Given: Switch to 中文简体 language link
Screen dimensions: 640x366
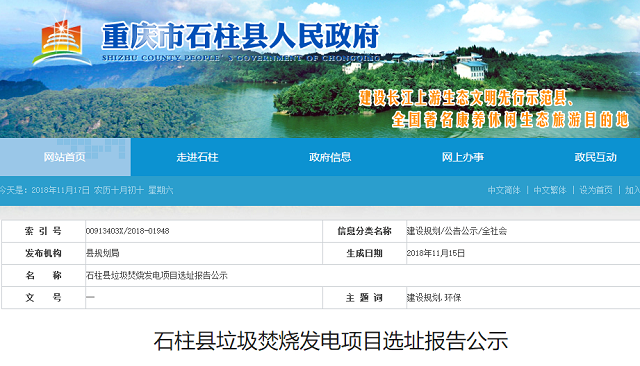Looking at the screenshot, I should point(504,190).
